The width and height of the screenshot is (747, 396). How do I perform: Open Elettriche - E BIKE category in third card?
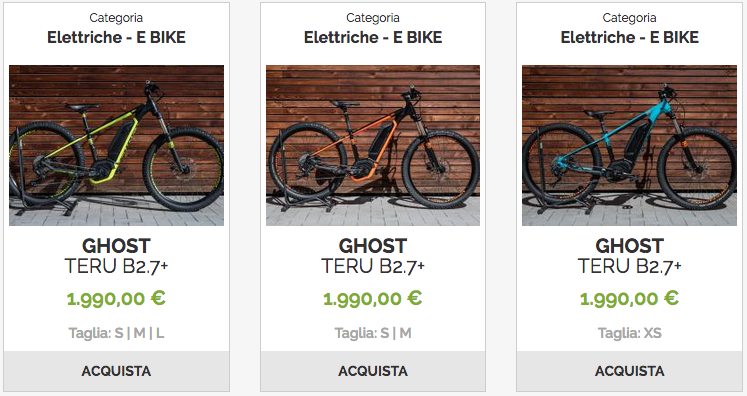coord(629,37)
